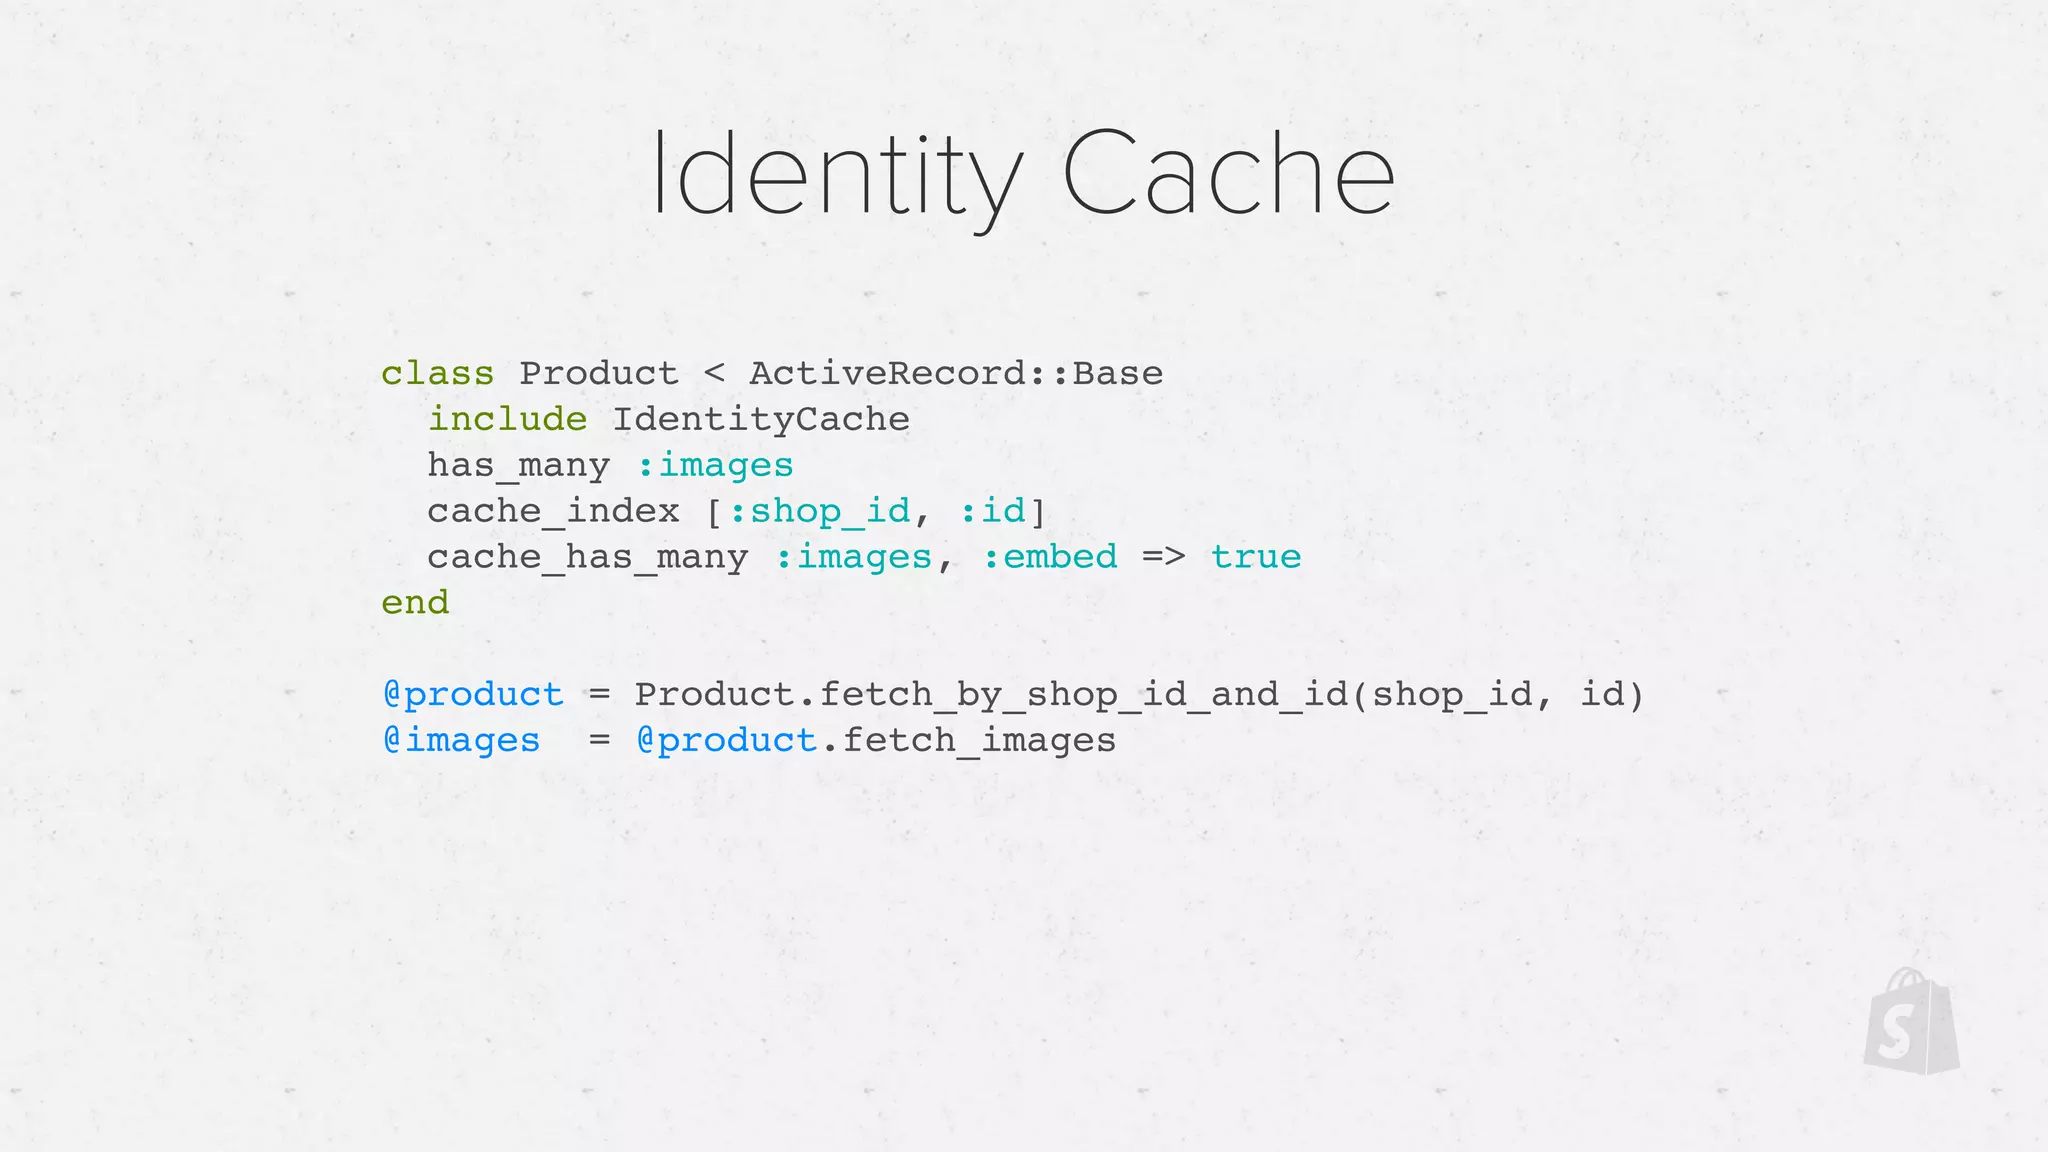Click the '@images = @product.fetch_images' line
This screenshot has height=1152, width=2048.
click(750, 741)
